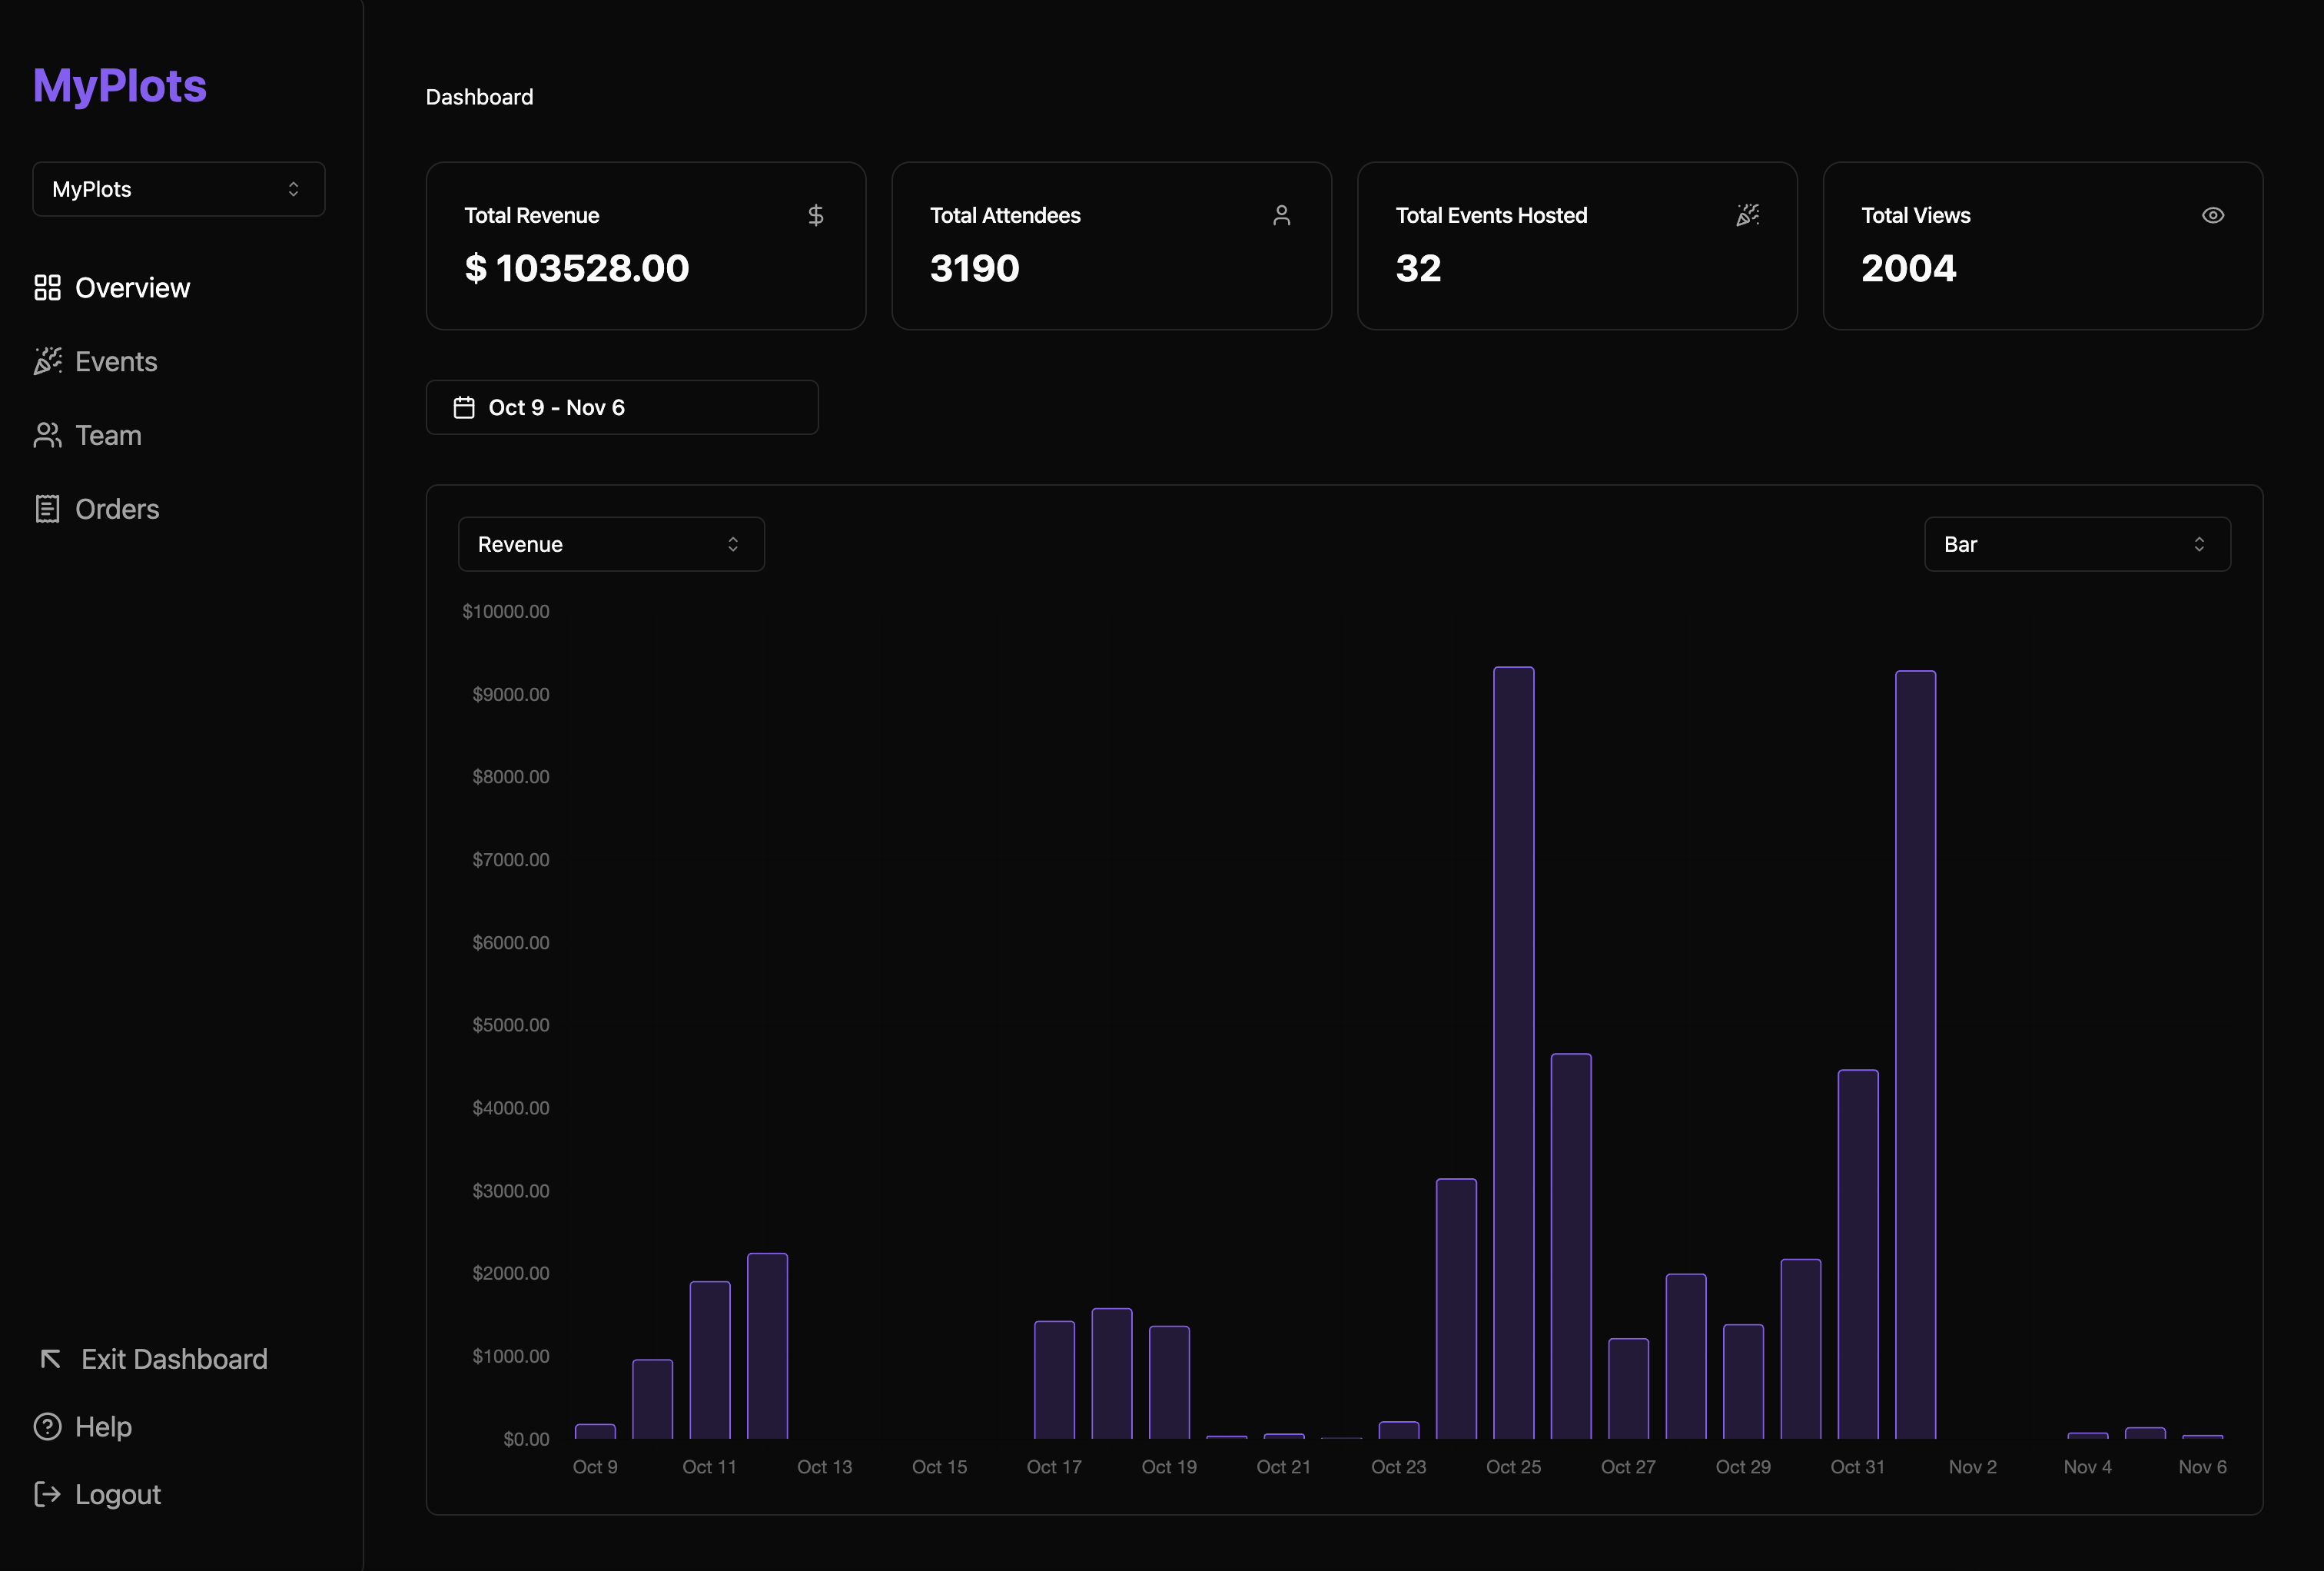Click the Oct 19 revenue bar
This screenshot has height=1571, width=2324.
[x=1169, y=1382]
